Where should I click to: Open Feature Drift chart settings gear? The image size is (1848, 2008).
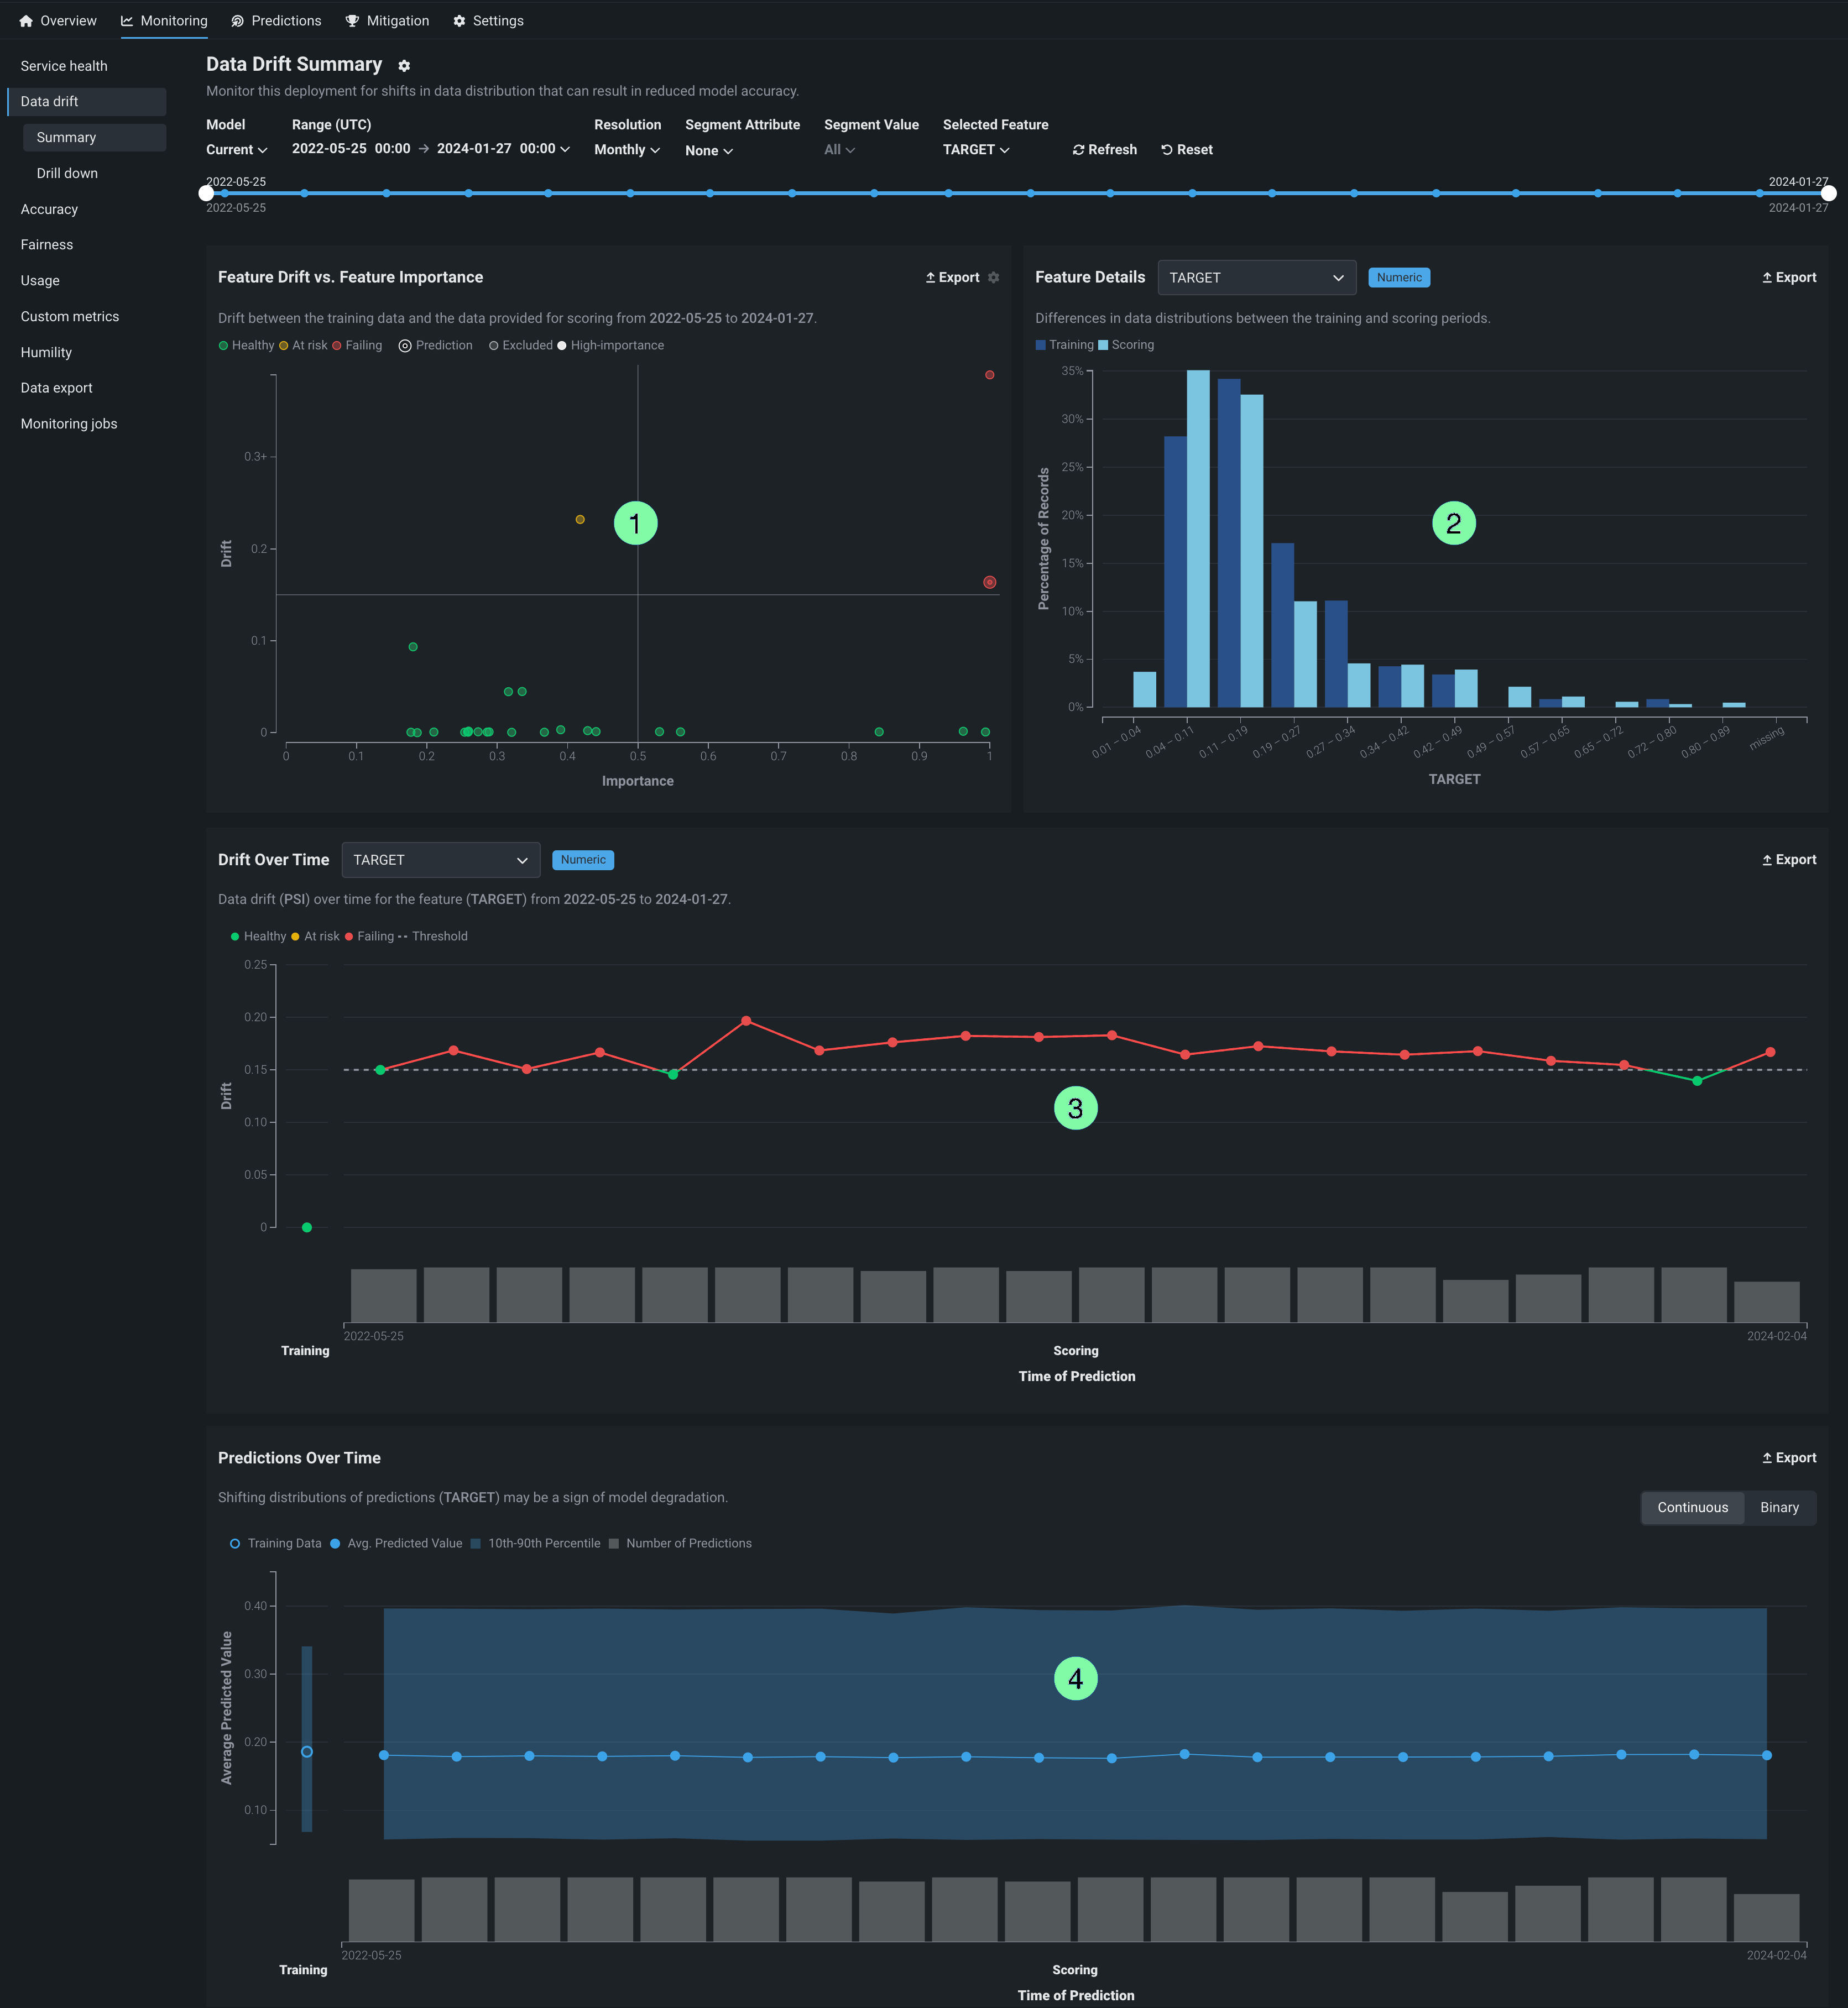tap(993, 278)
